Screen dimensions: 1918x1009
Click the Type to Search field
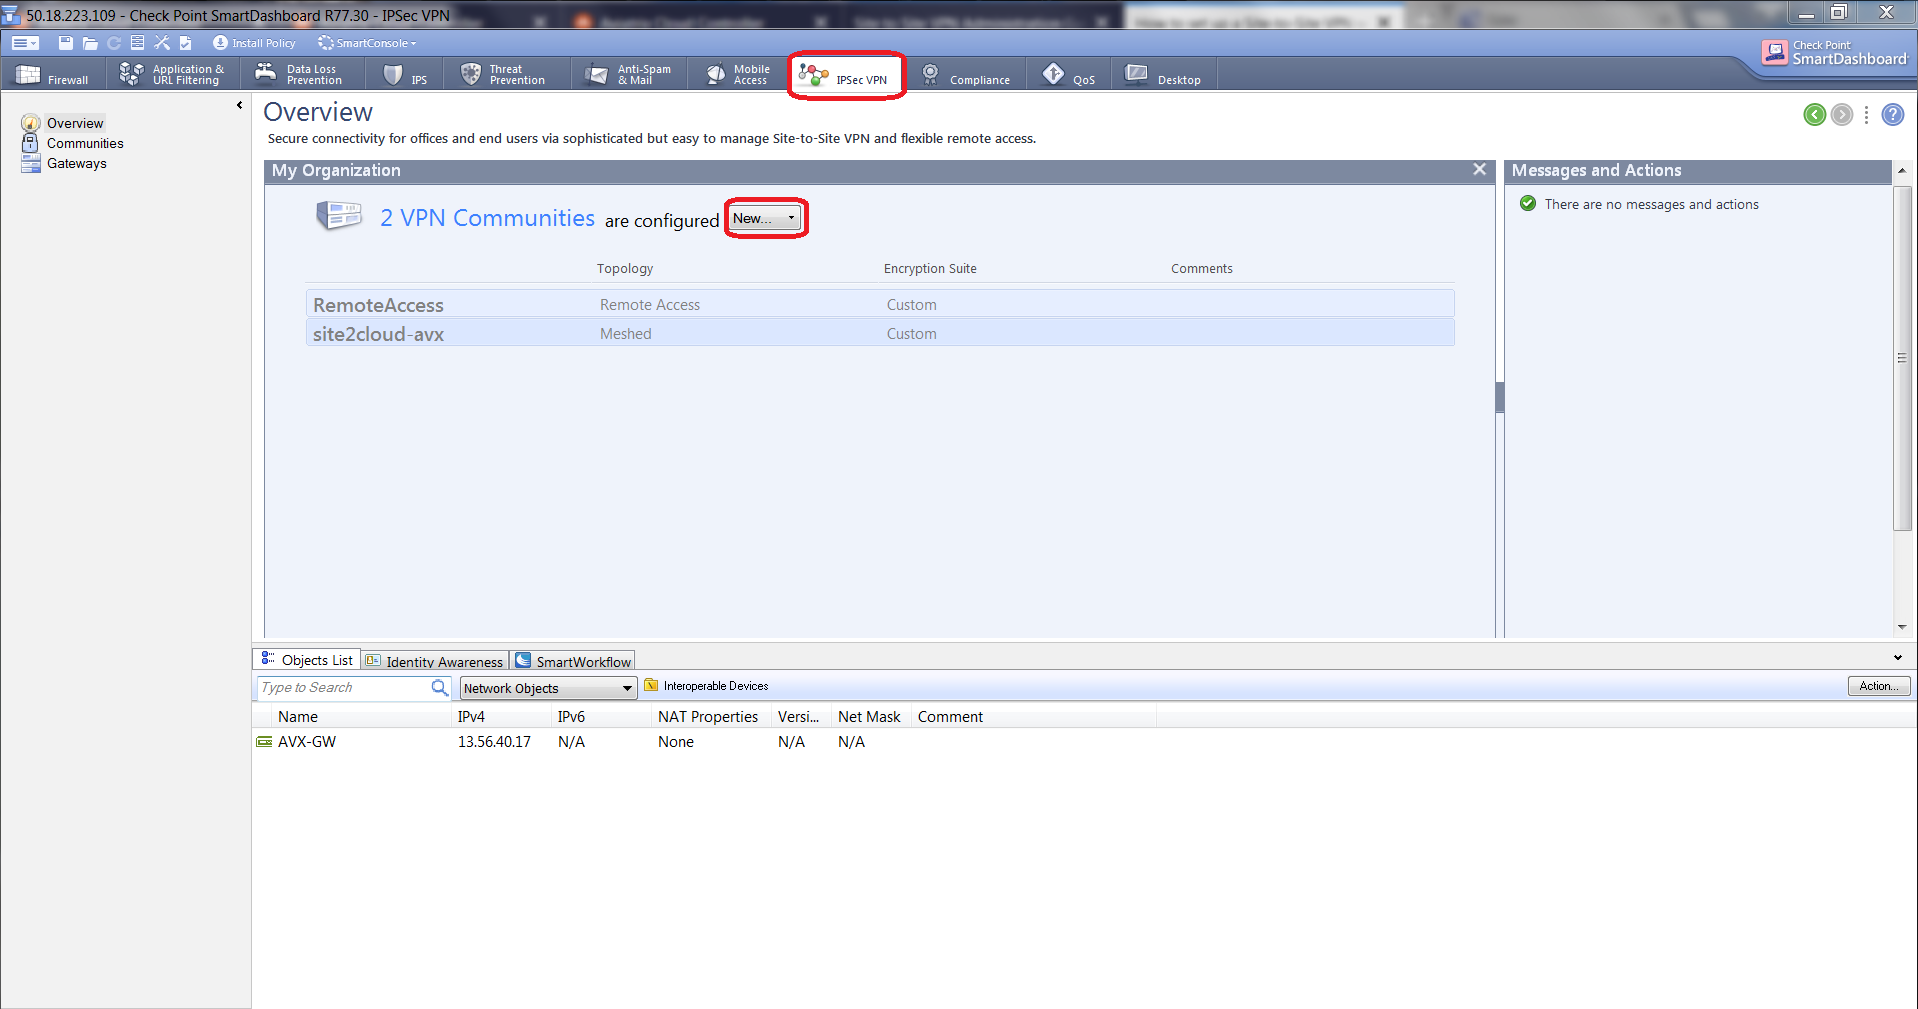pos(342,688)
